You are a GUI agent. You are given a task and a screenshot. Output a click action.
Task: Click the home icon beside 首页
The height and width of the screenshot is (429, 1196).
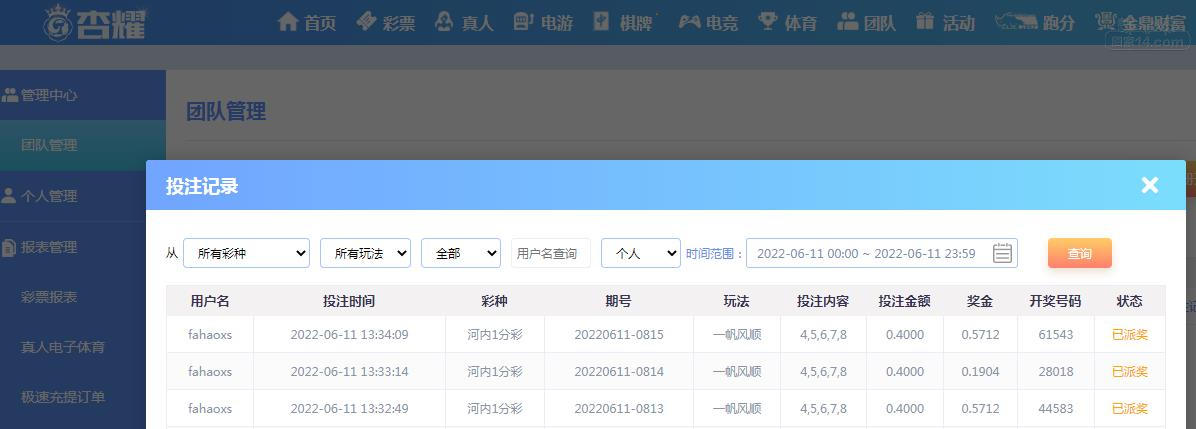click(288, 21)
